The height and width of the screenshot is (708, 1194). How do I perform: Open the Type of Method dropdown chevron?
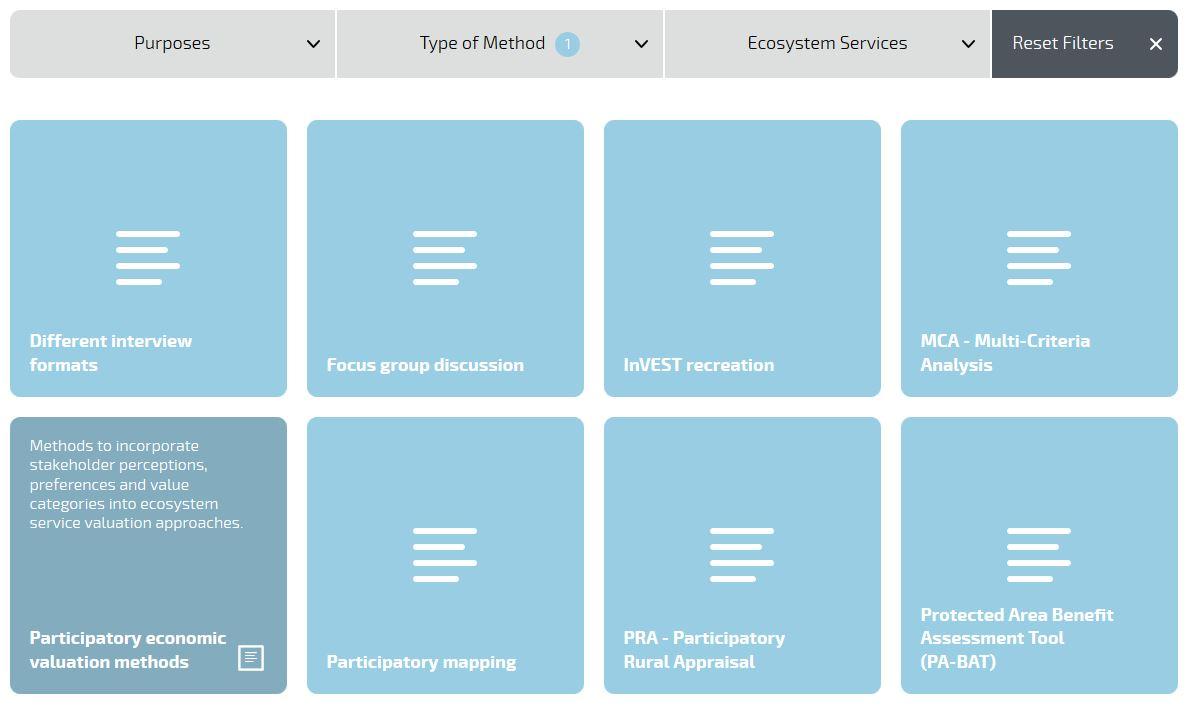pos(641,44)
